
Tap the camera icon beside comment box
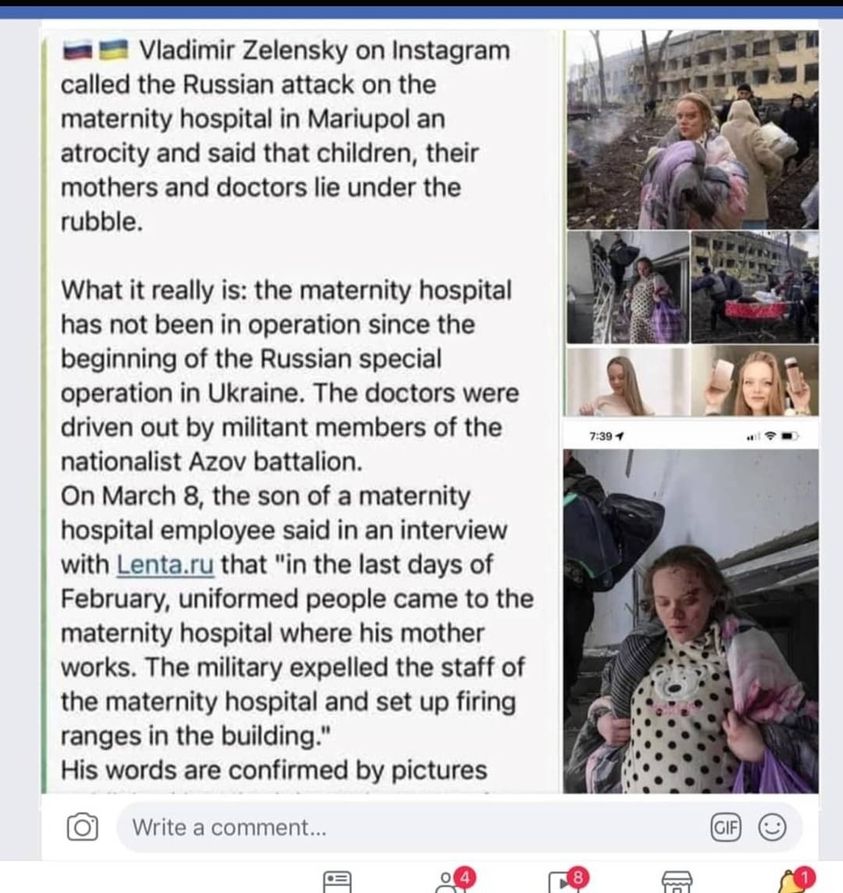82,827
